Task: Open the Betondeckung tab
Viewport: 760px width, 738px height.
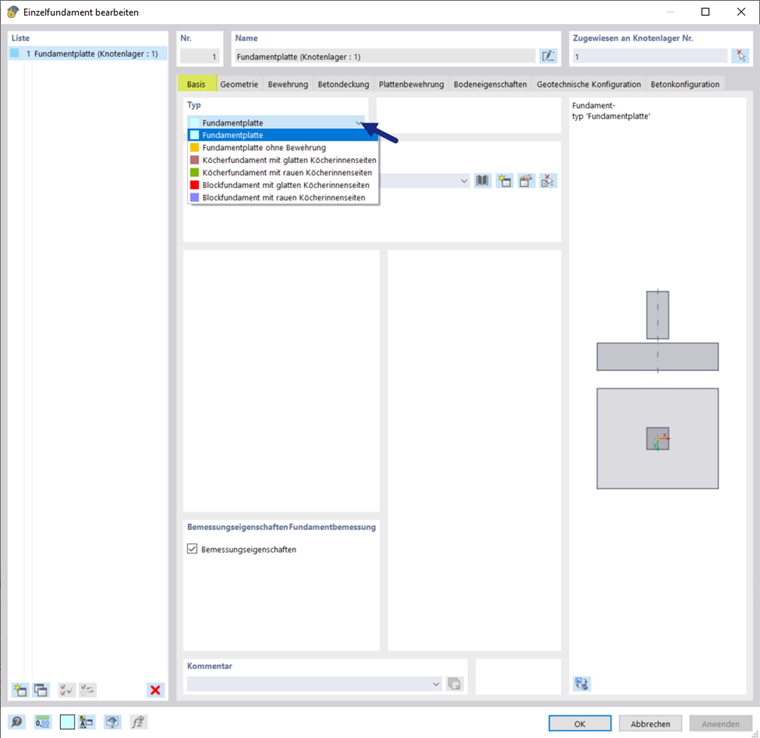Action: pos(343,84)
